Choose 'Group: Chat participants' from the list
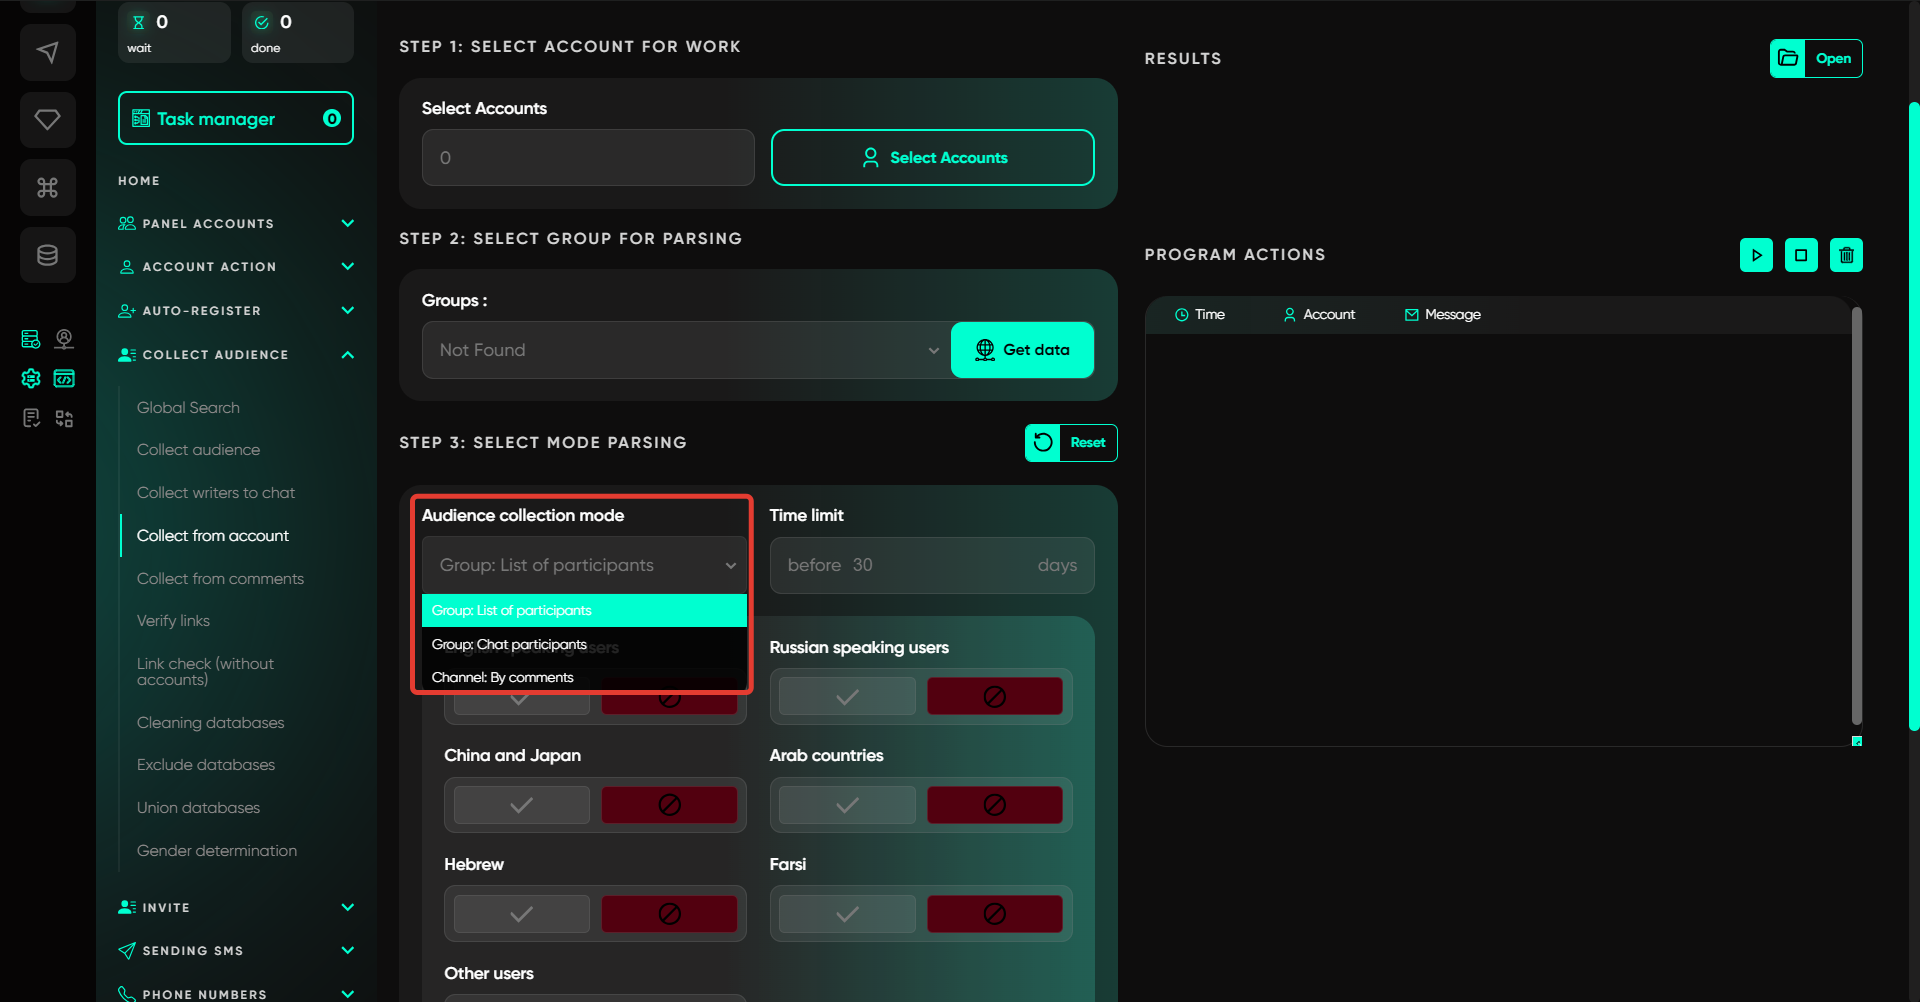 tap(510, 645)
